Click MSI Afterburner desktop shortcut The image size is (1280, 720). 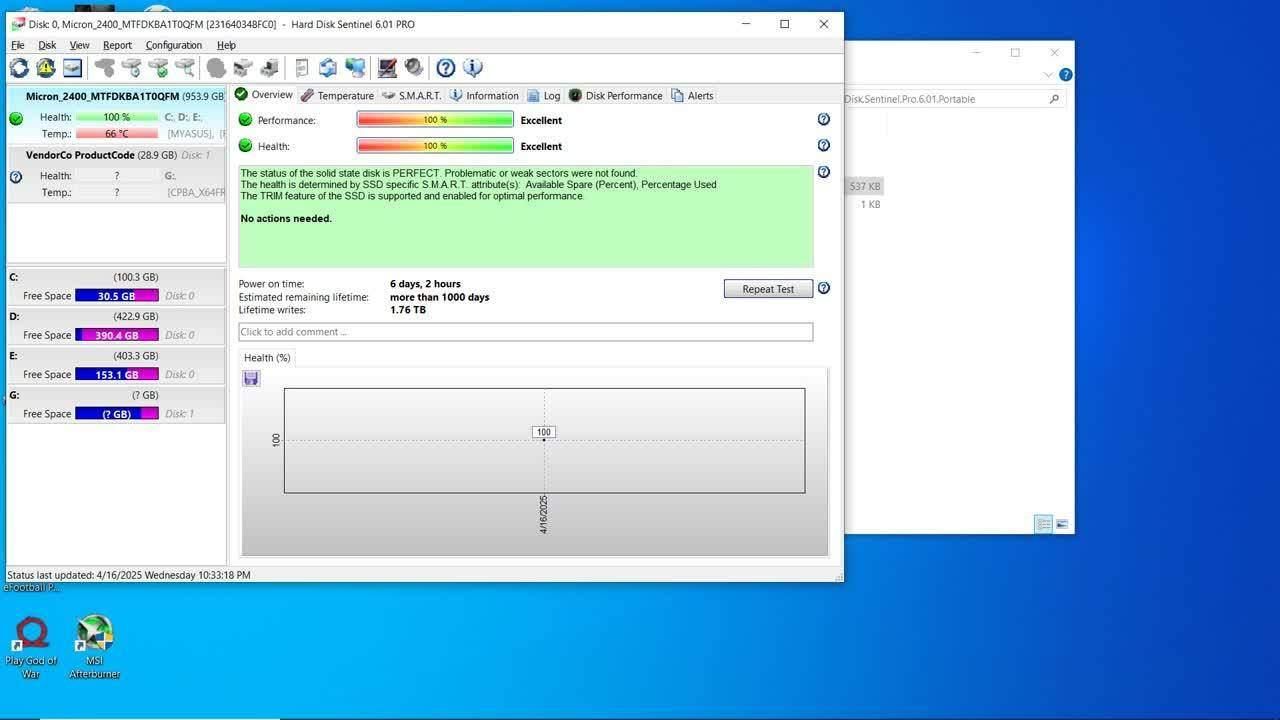pos(95,648)
